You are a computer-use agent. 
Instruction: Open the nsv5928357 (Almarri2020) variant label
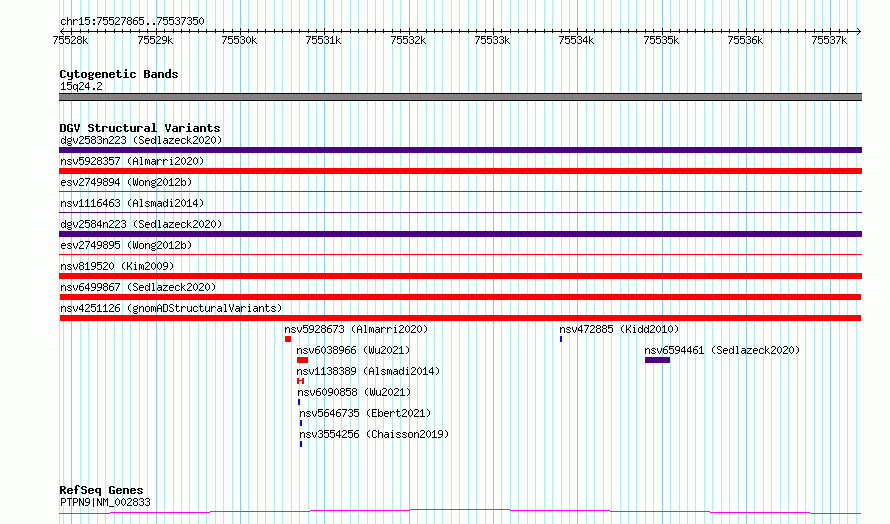(x=132, y=161)
